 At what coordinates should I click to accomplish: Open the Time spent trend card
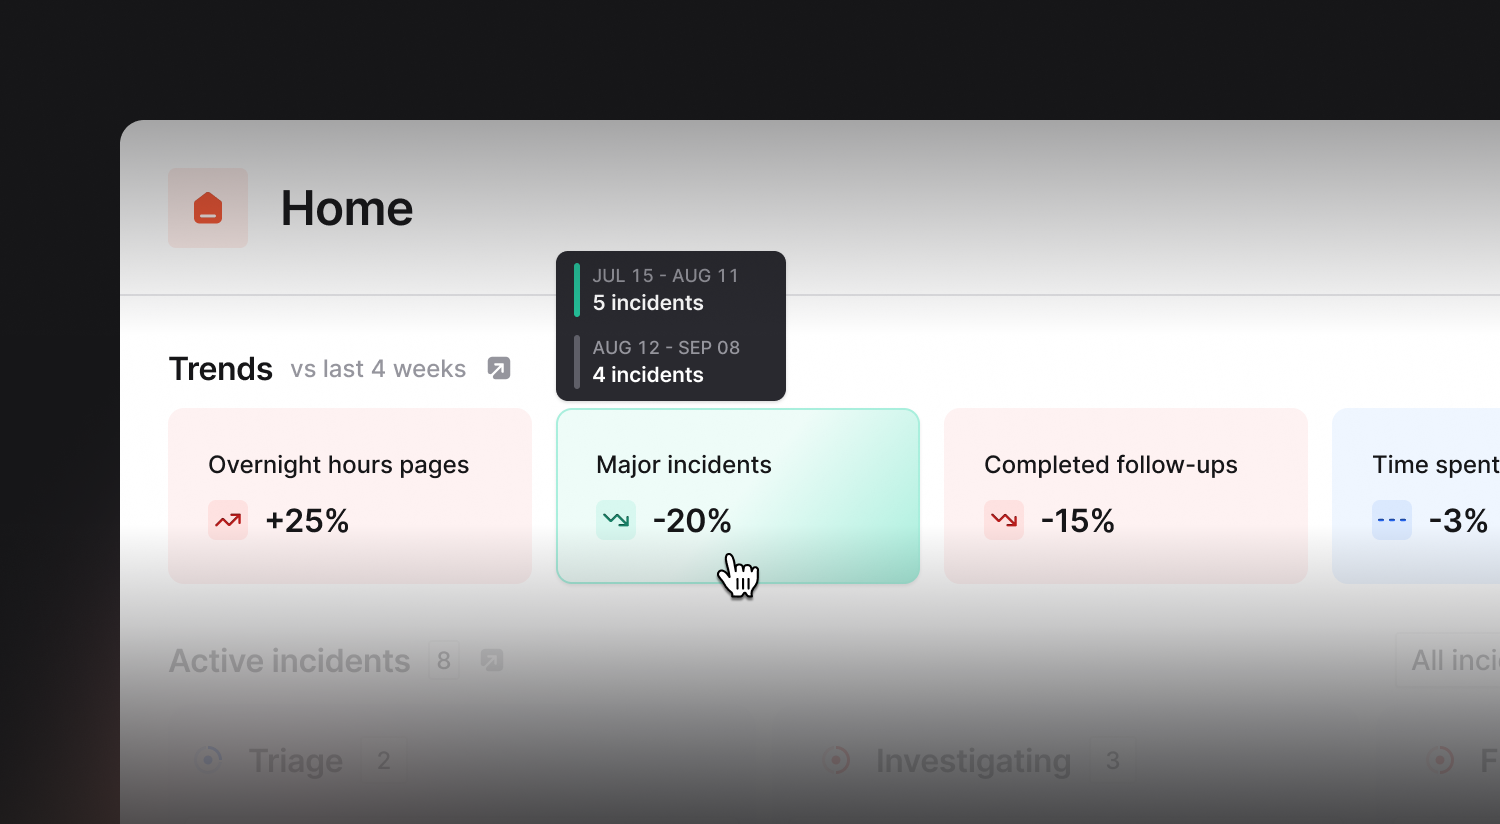1416,496
